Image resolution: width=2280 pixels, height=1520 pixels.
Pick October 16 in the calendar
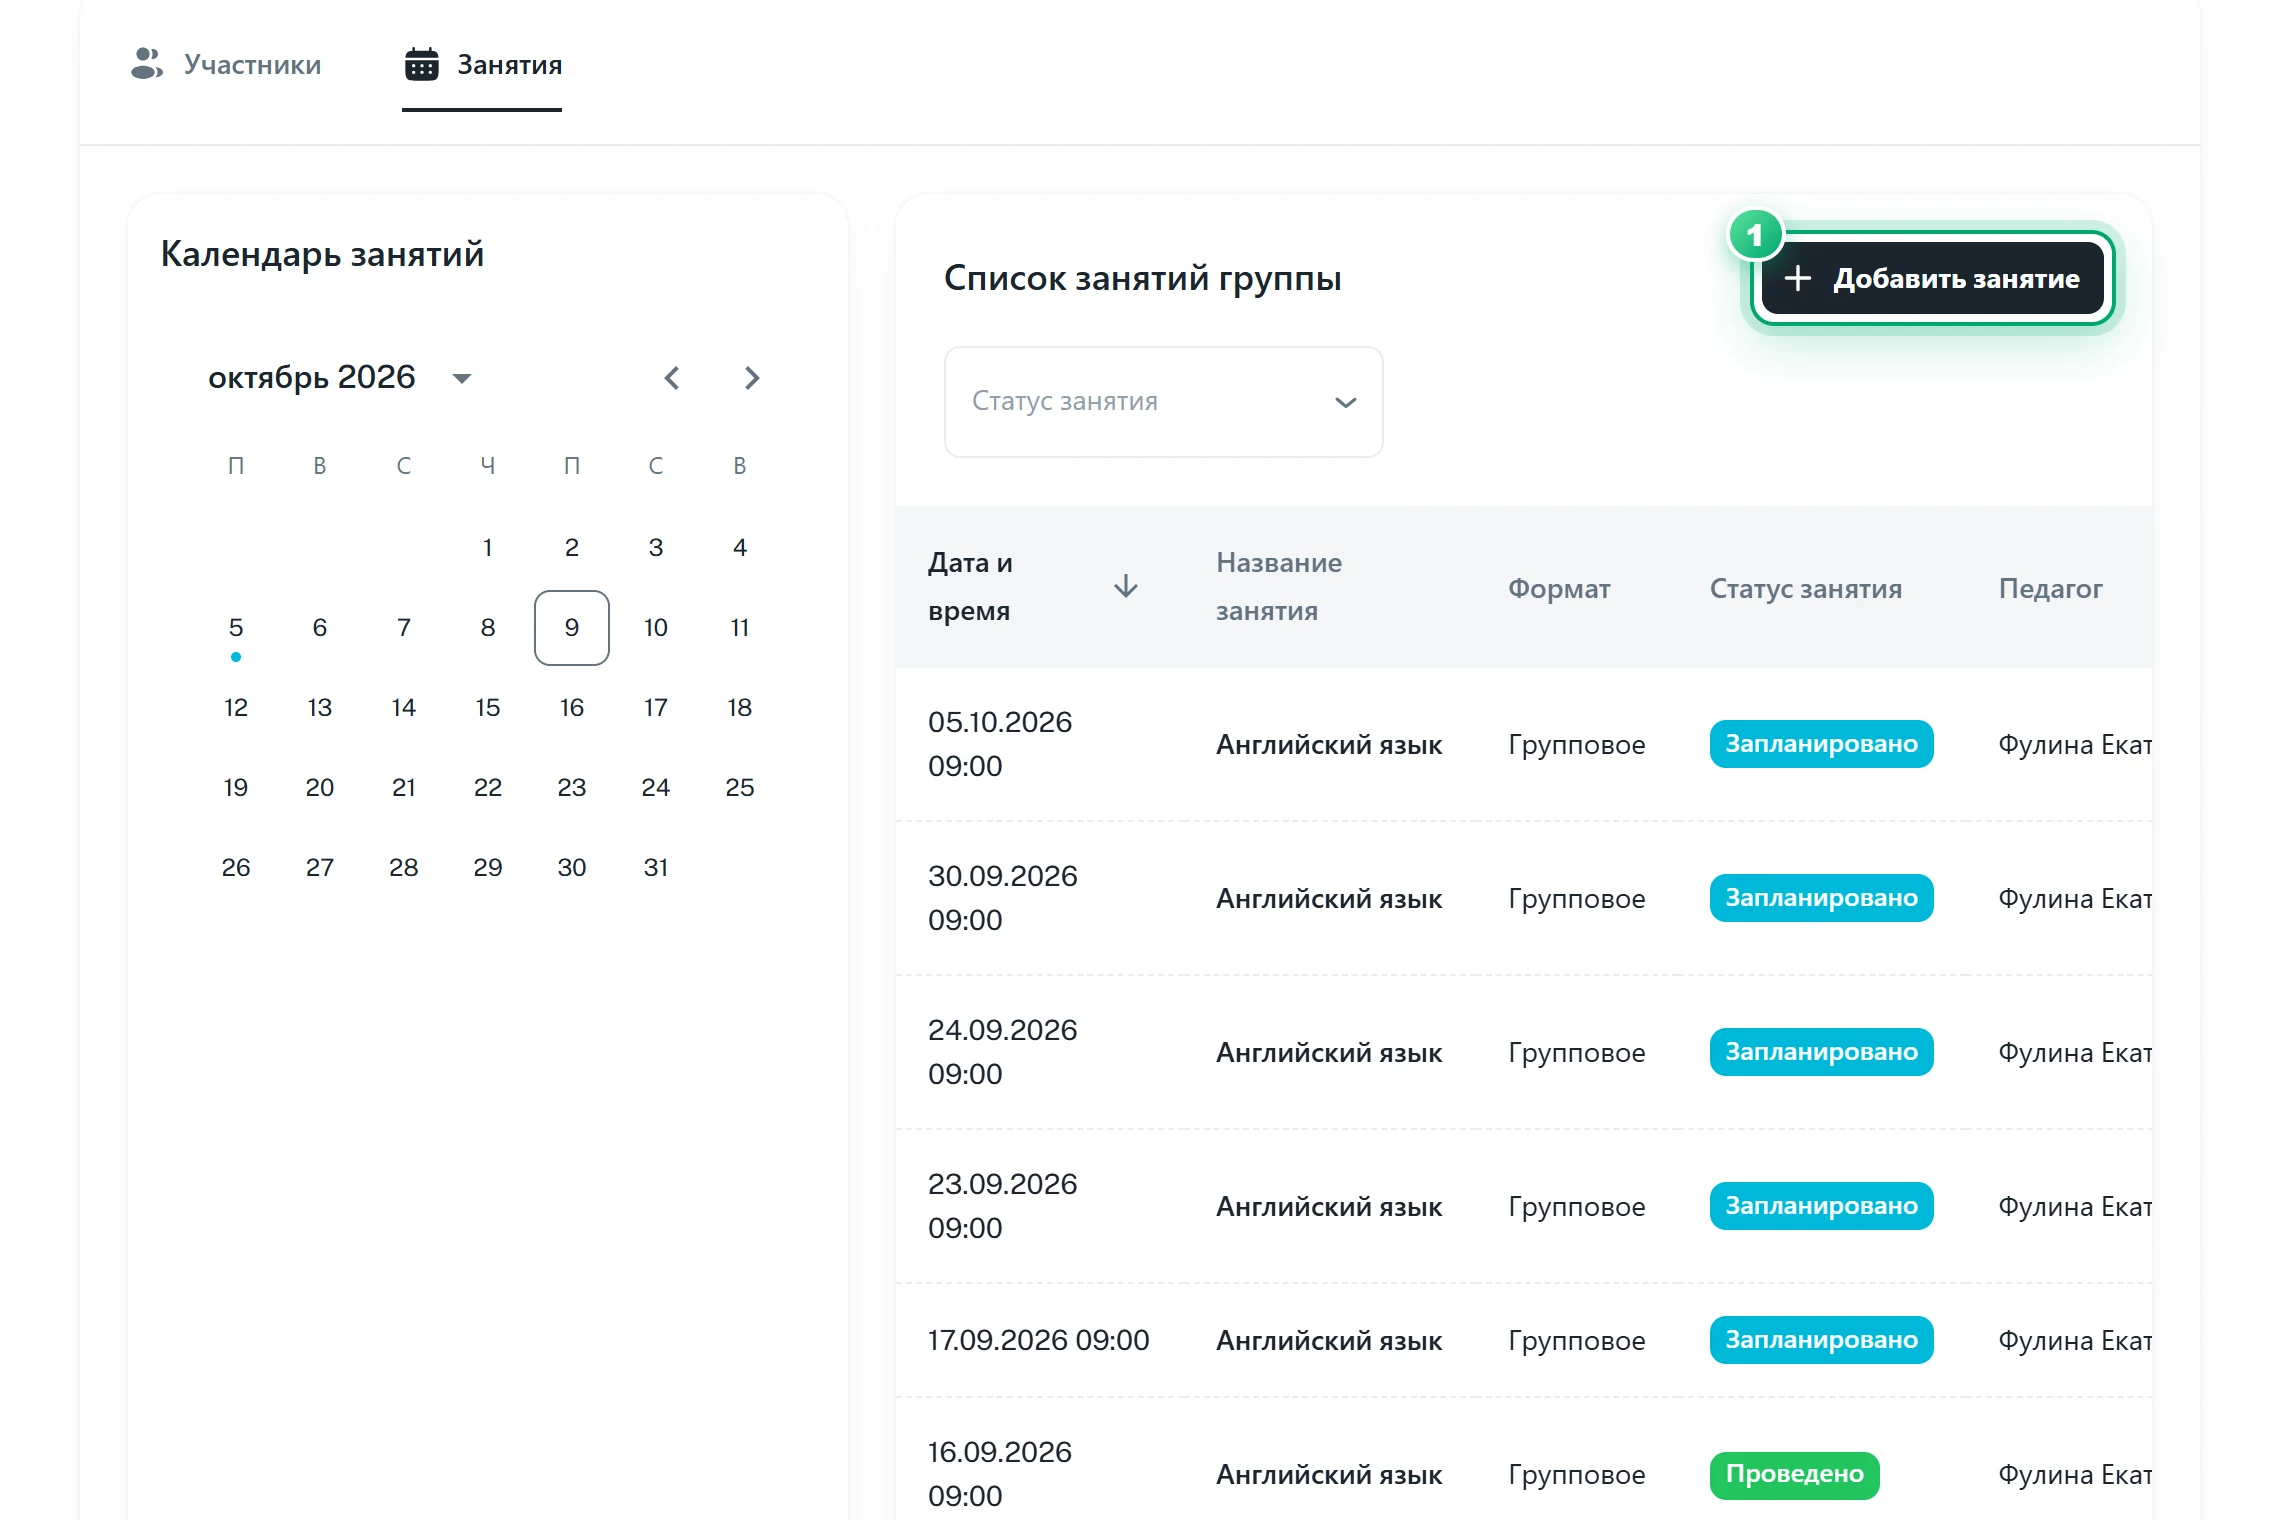572,707
